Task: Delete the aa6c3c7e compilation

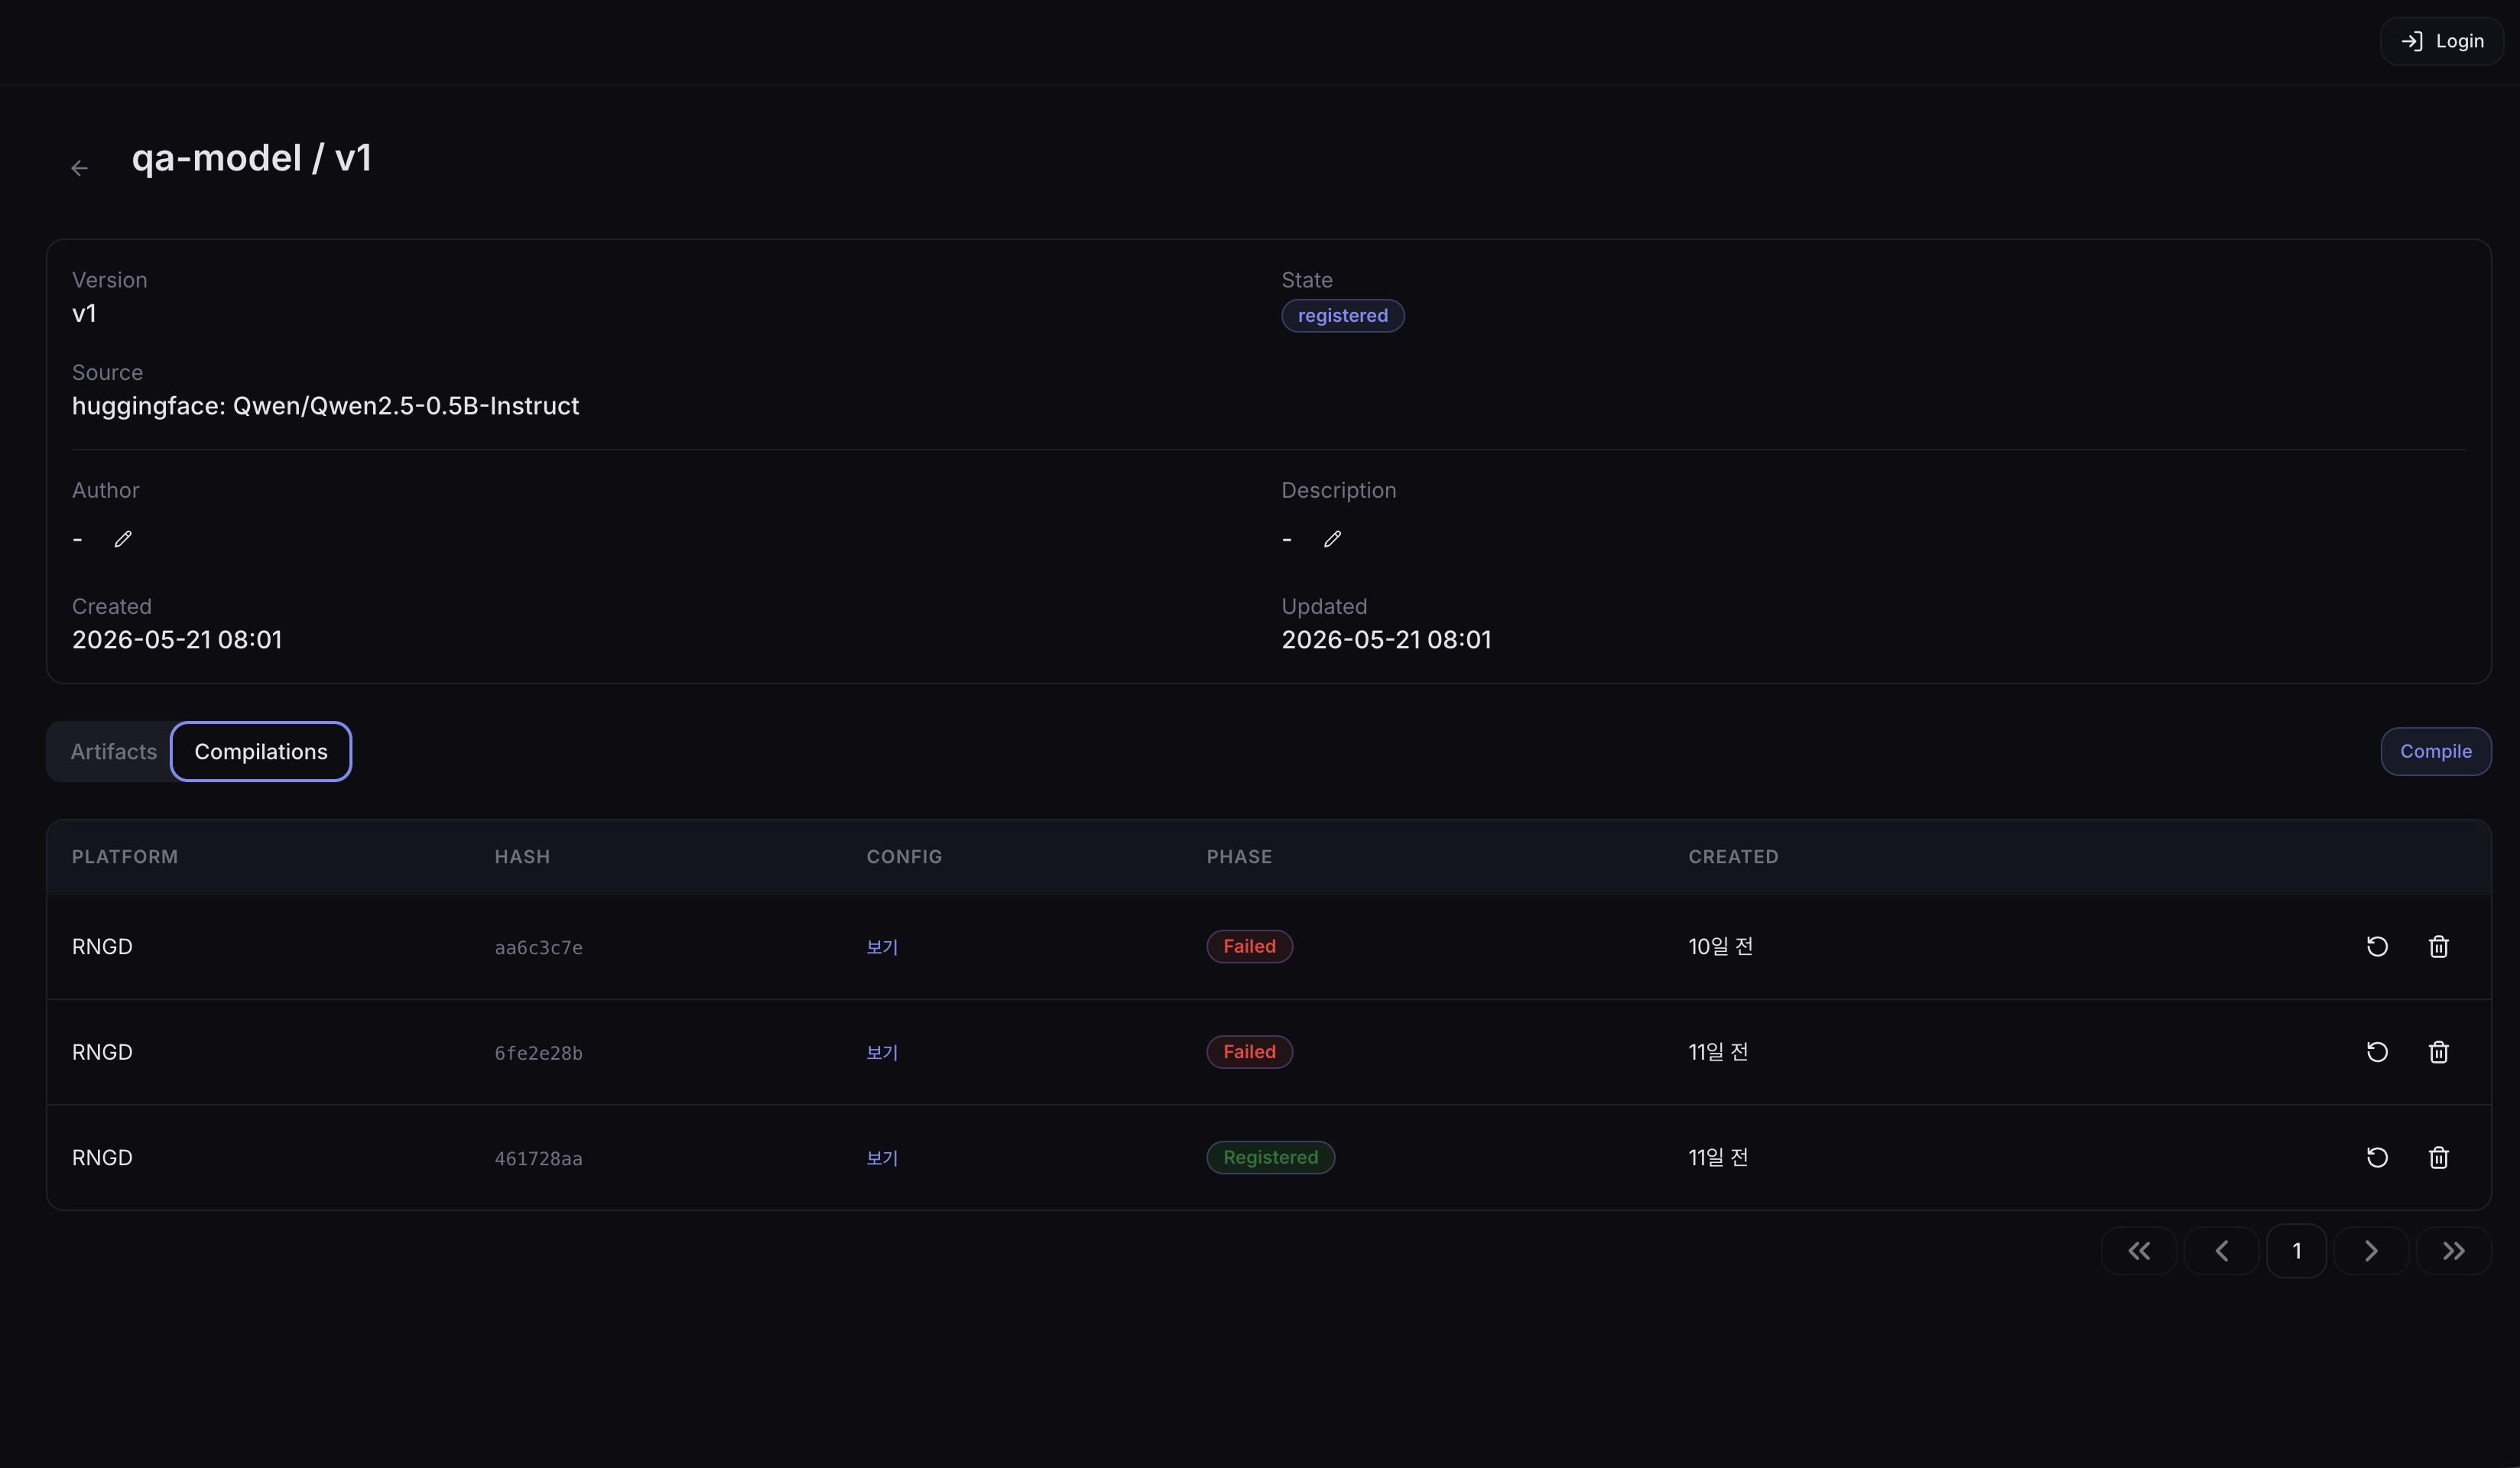Action: click(2438, 946)
